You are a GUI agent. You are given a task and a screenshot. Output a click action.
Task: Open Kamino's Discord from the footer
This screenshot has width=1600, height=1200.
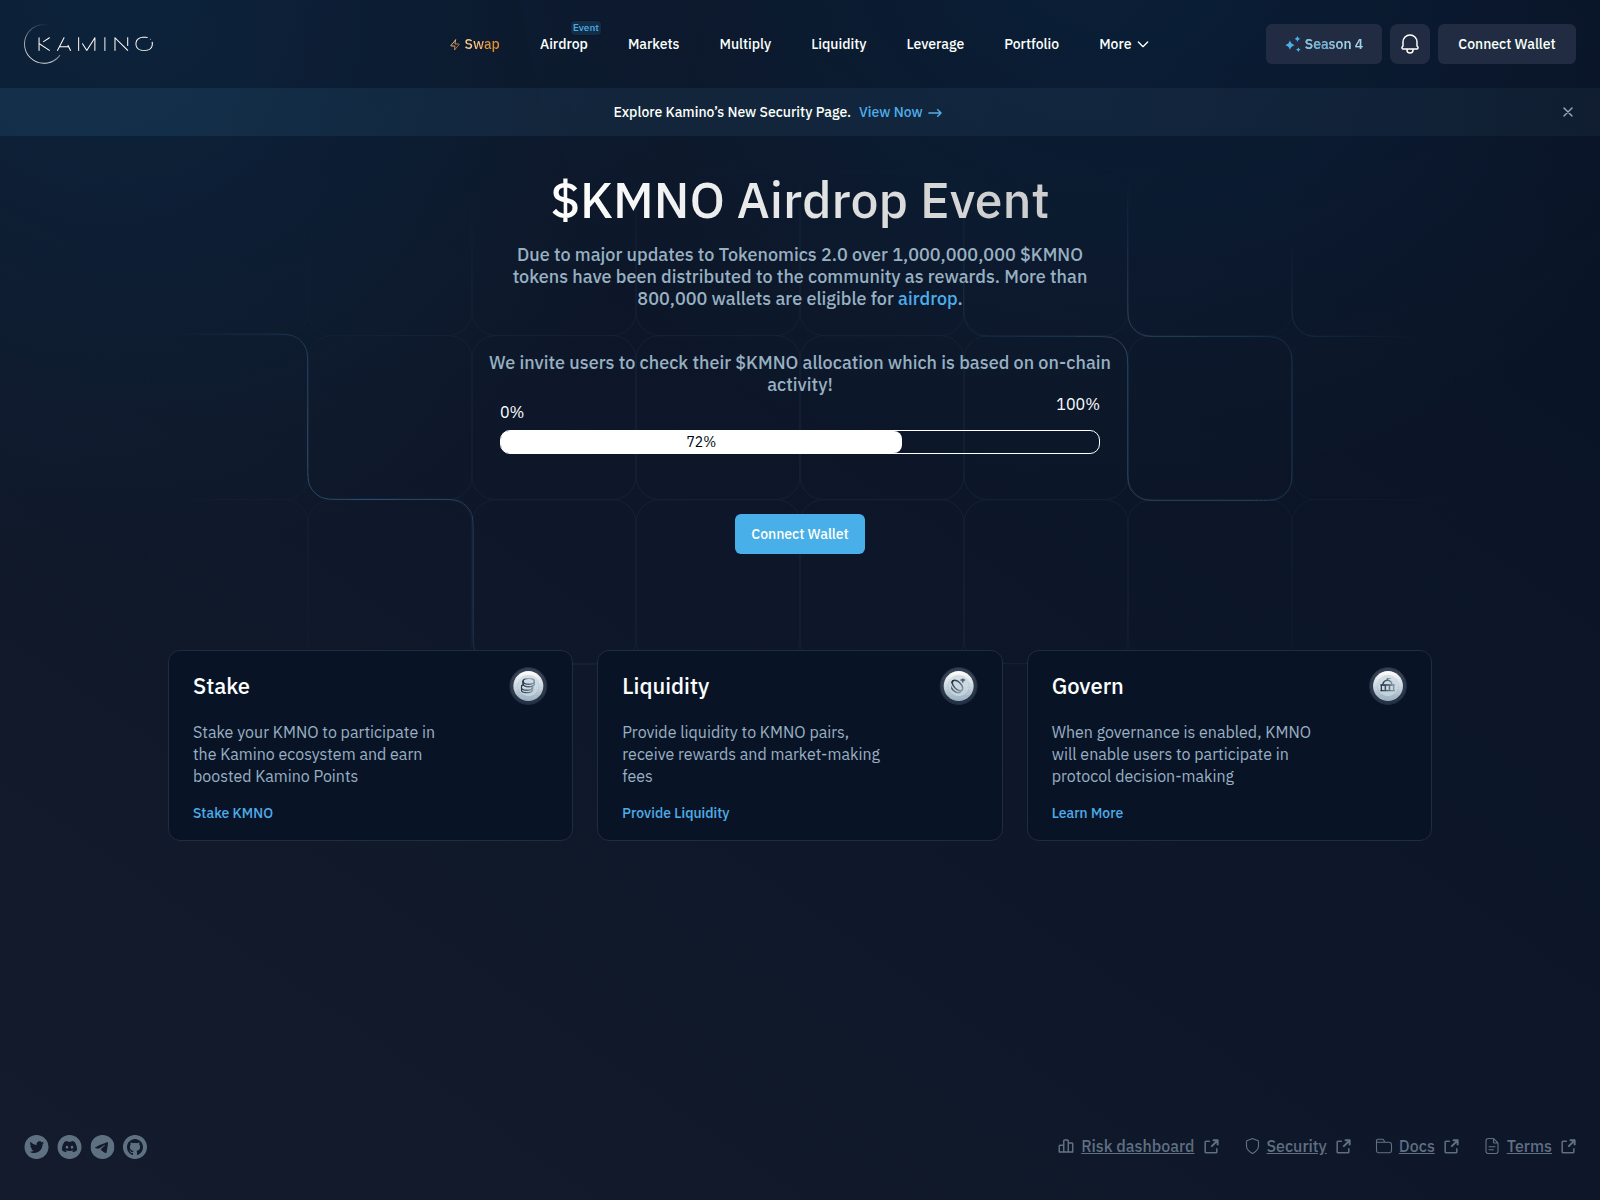coord(69,1147)
